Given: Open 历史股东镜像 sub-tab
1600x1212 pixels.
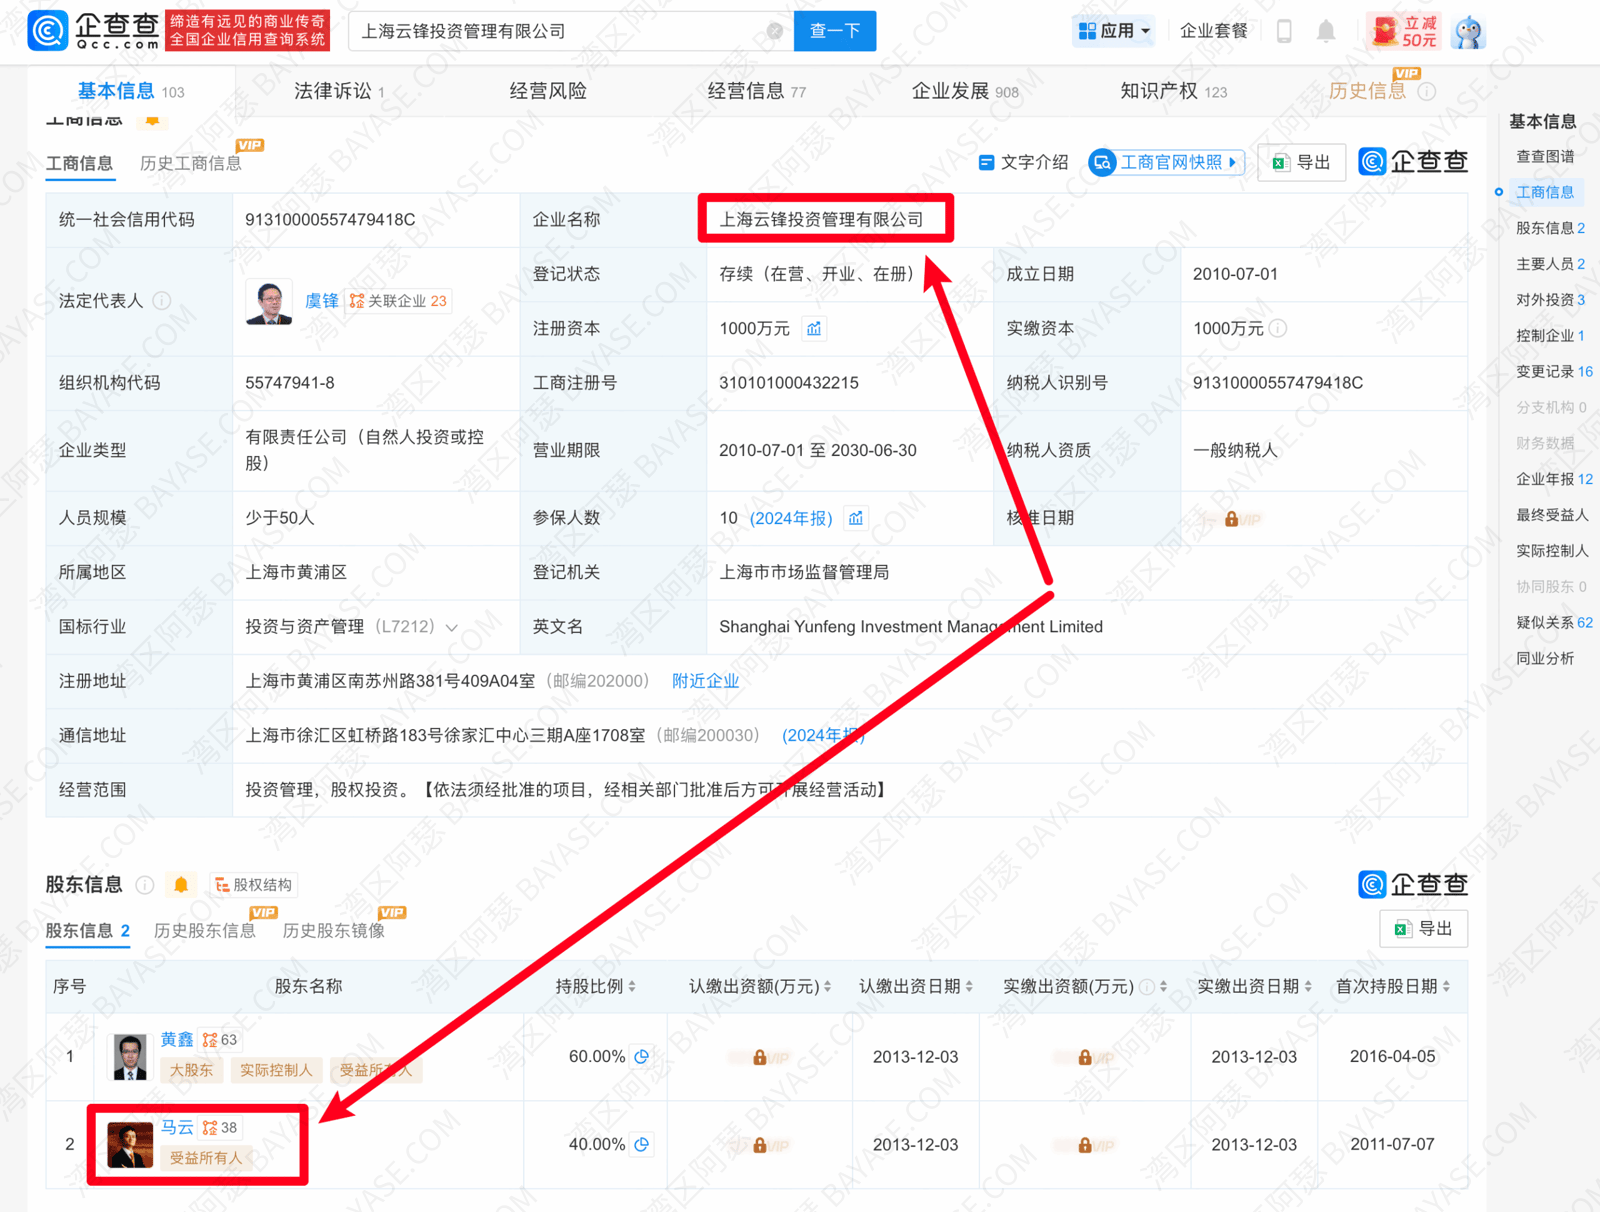Looking at the screenshot, I should pyautogui.click(x=333, y=931).
